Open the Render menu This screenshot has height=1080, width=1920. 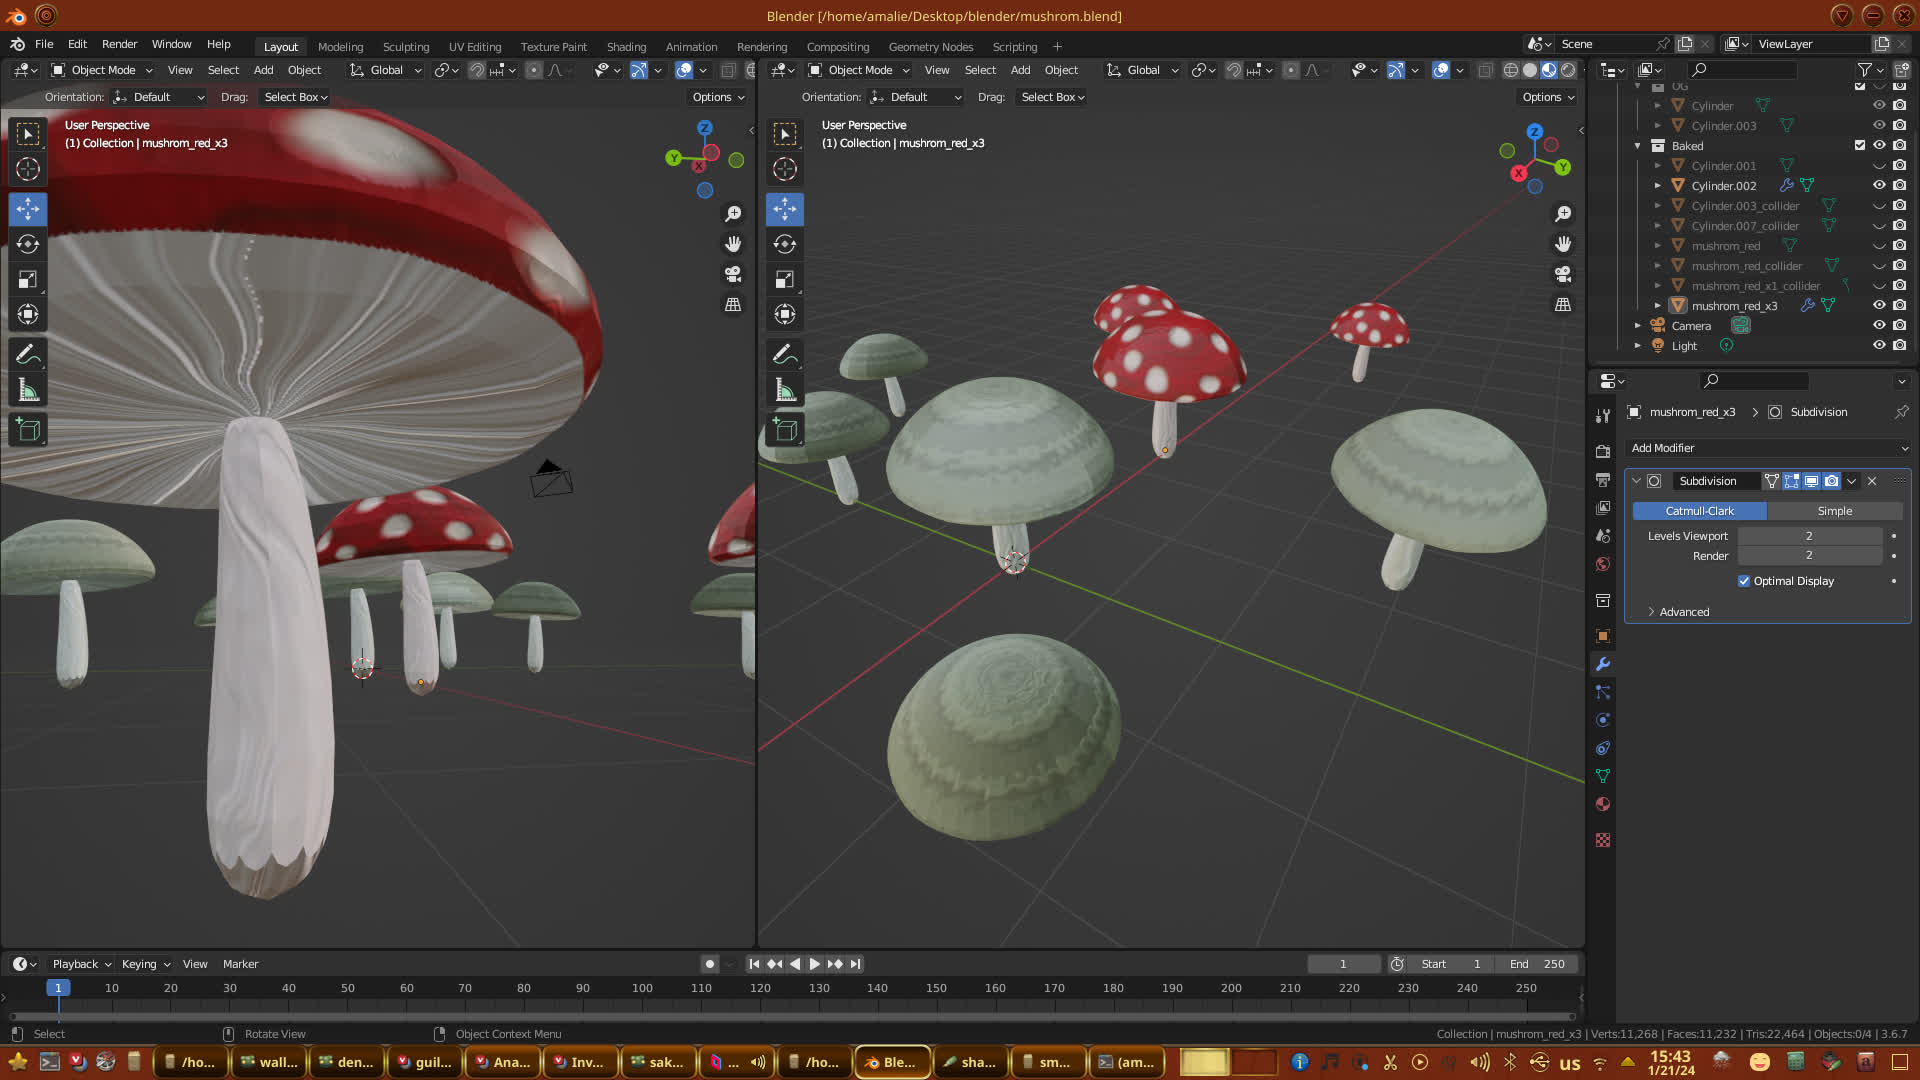click(119, 44)
